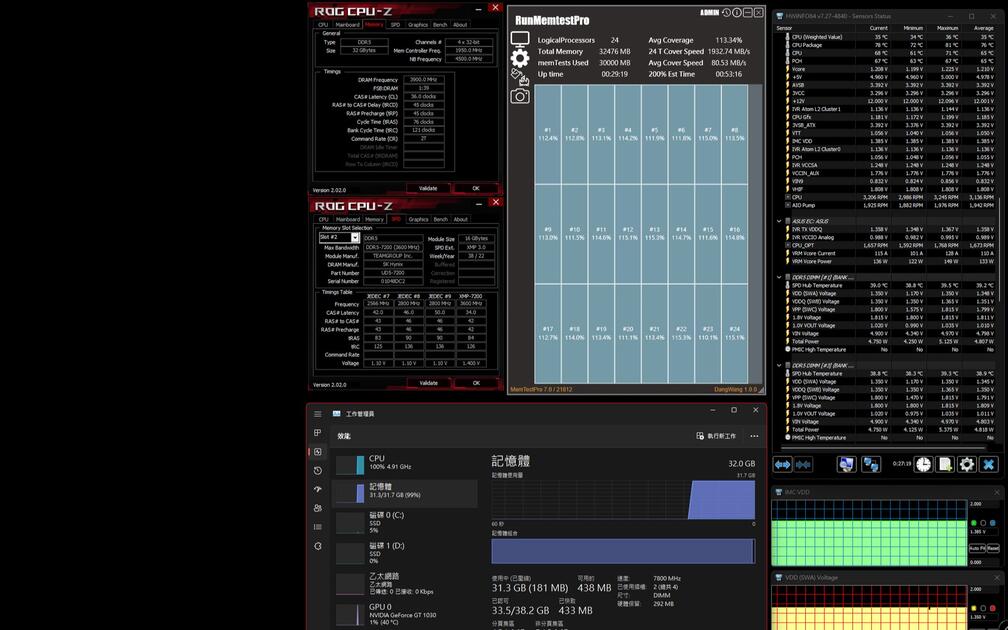Open Task Manager hamburger navigation menu

pos(318,414)
